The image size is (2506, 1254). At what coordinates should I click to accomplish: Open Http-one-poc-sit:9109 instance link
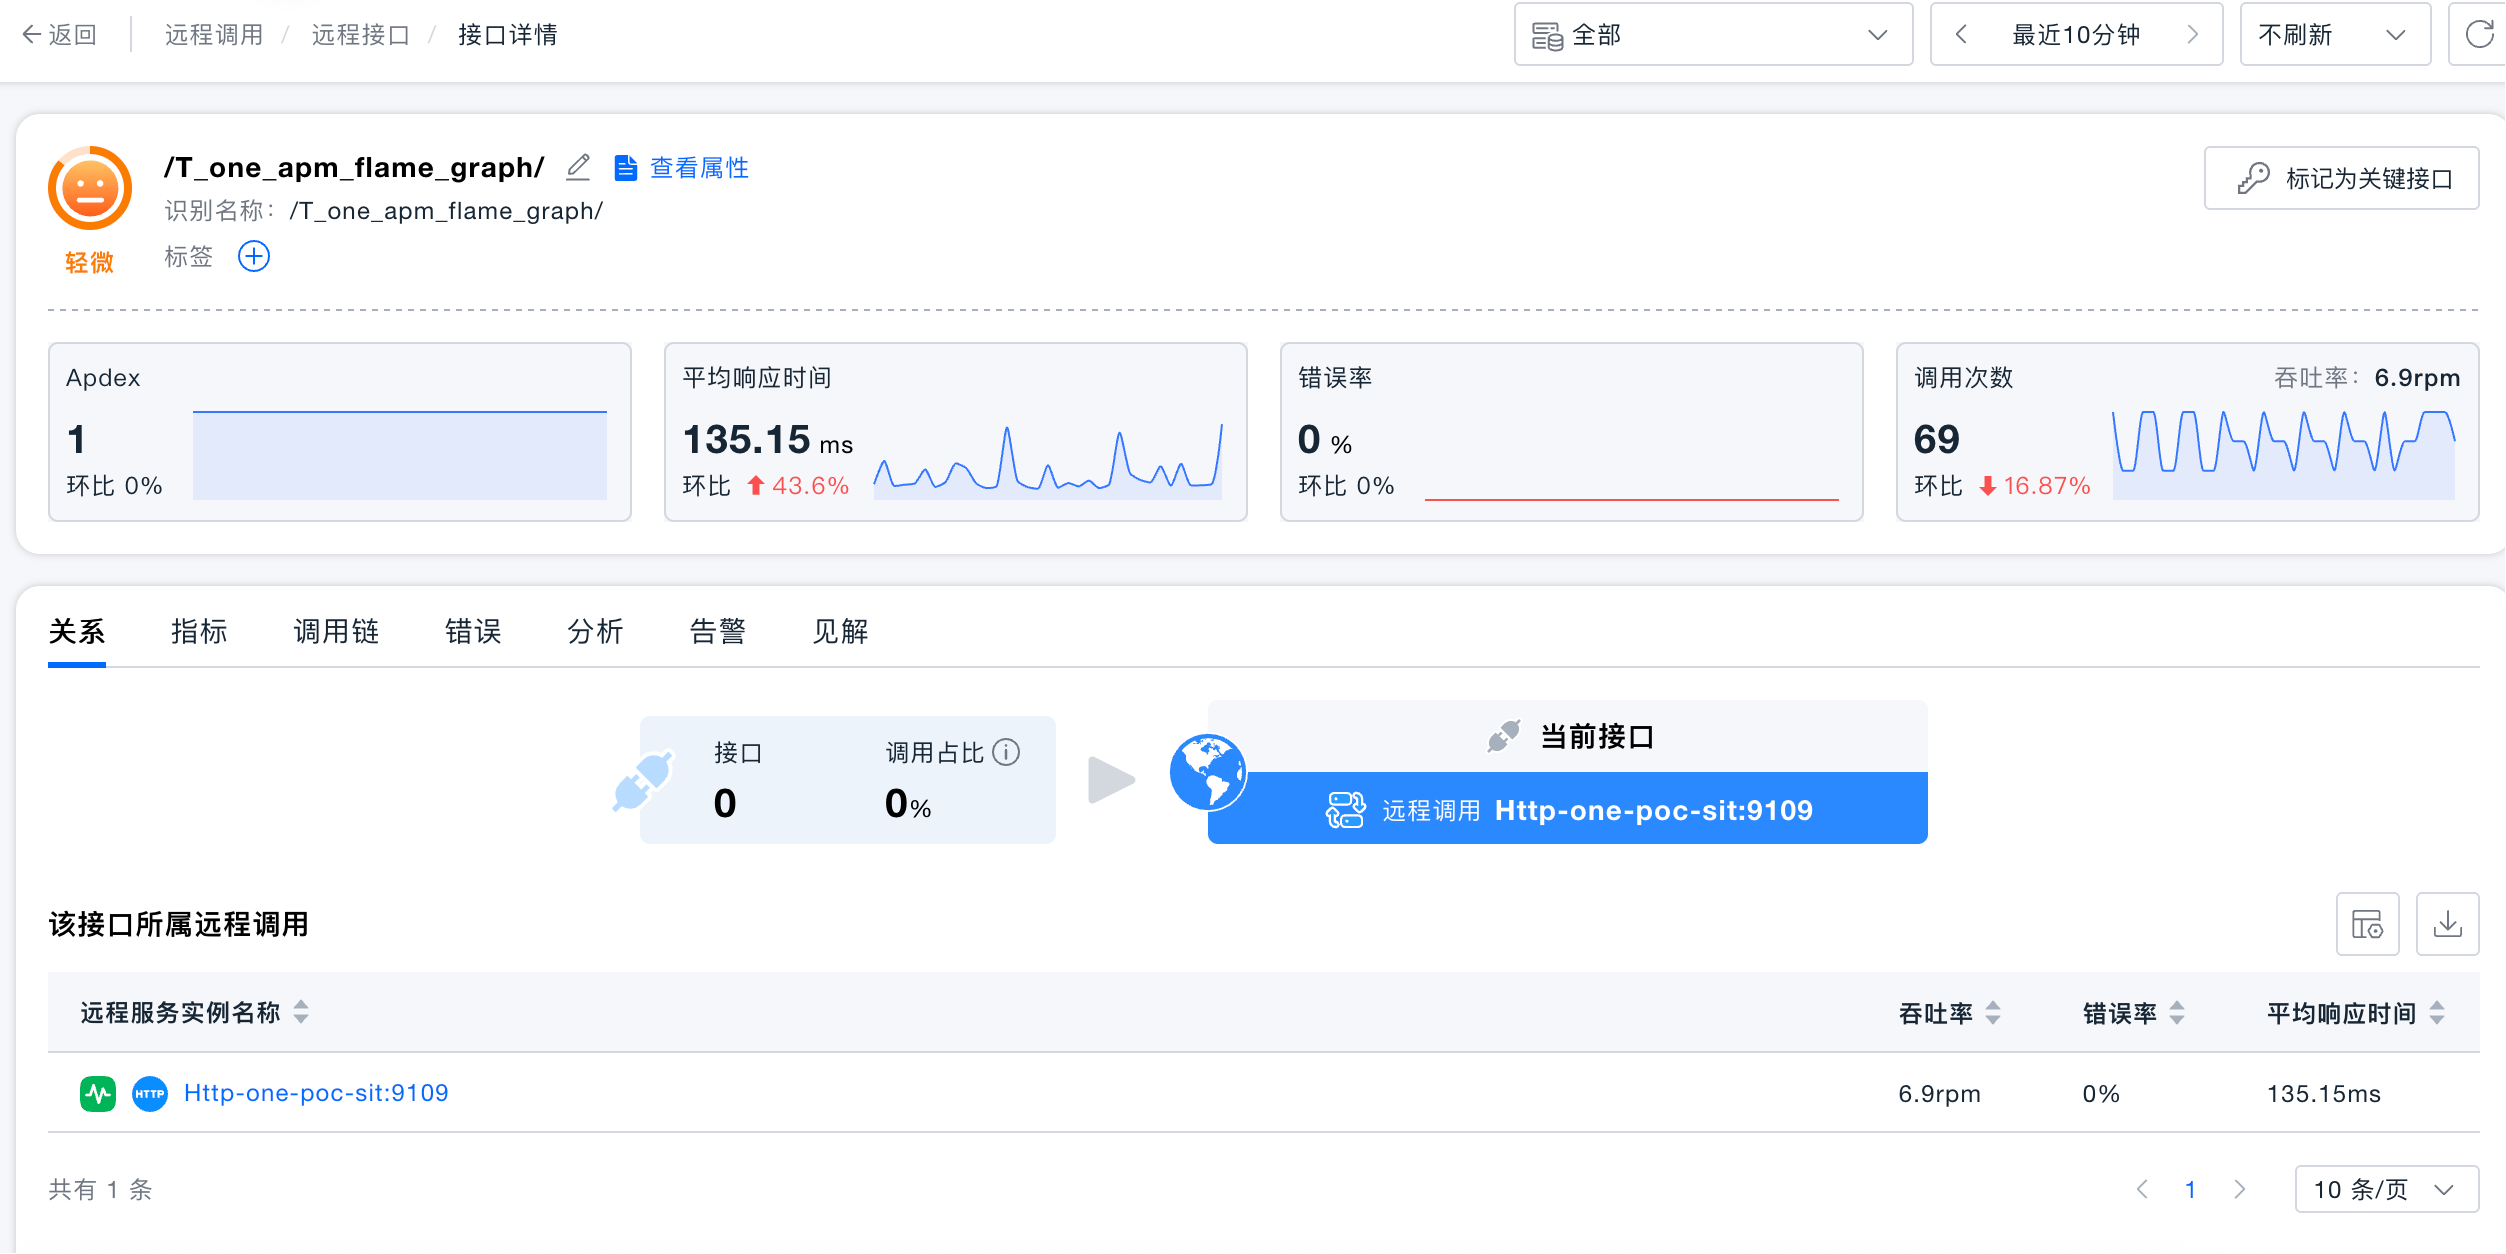tap(316, 1093)
